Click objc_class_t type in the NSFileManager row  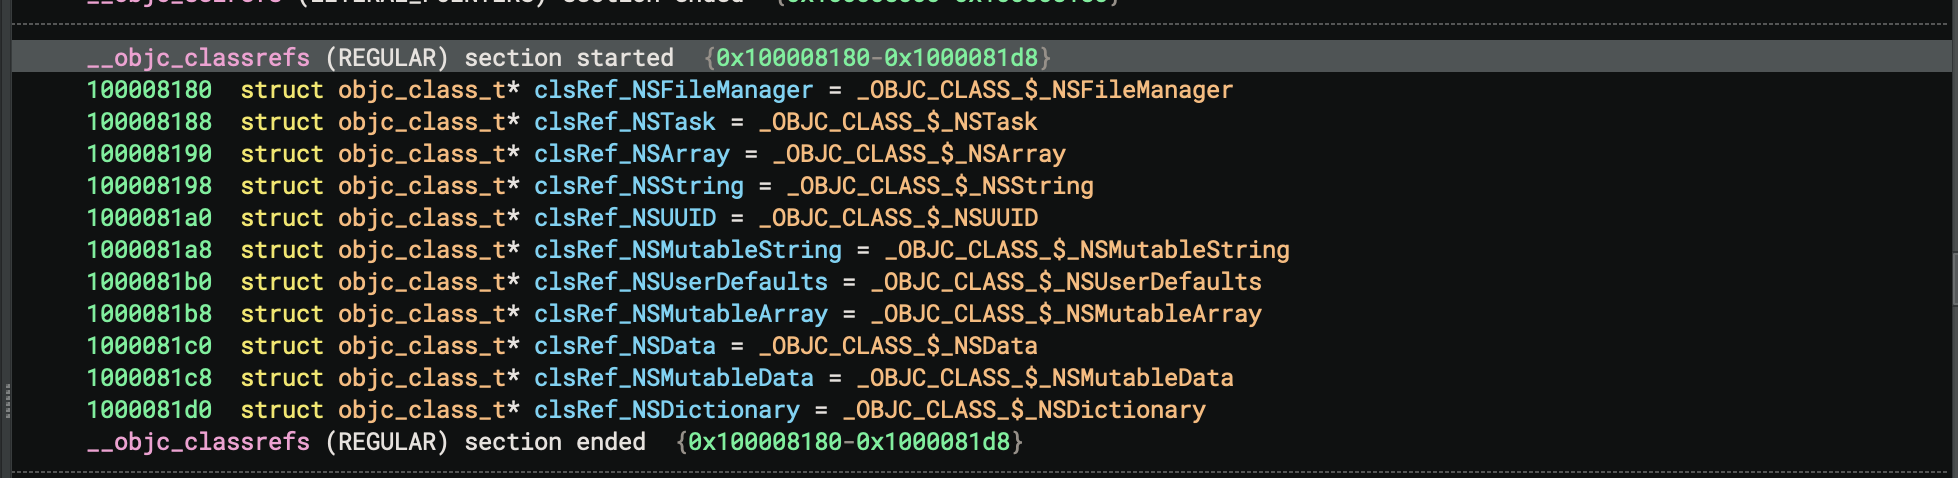pyautogui.click(x=422, y=90)
